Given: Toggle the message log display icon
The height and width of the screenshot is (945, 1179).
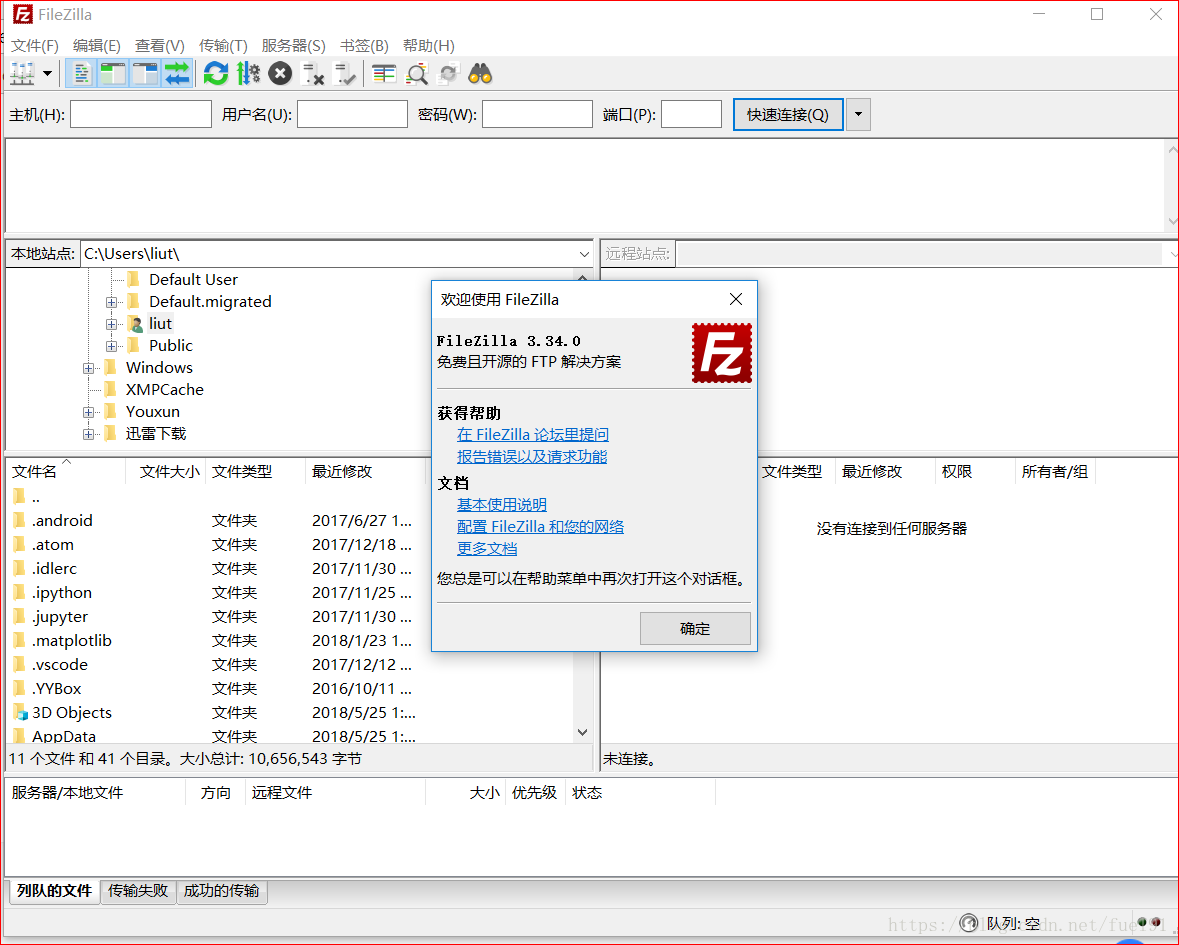Looking at the screenshot, I should (82, 74).
